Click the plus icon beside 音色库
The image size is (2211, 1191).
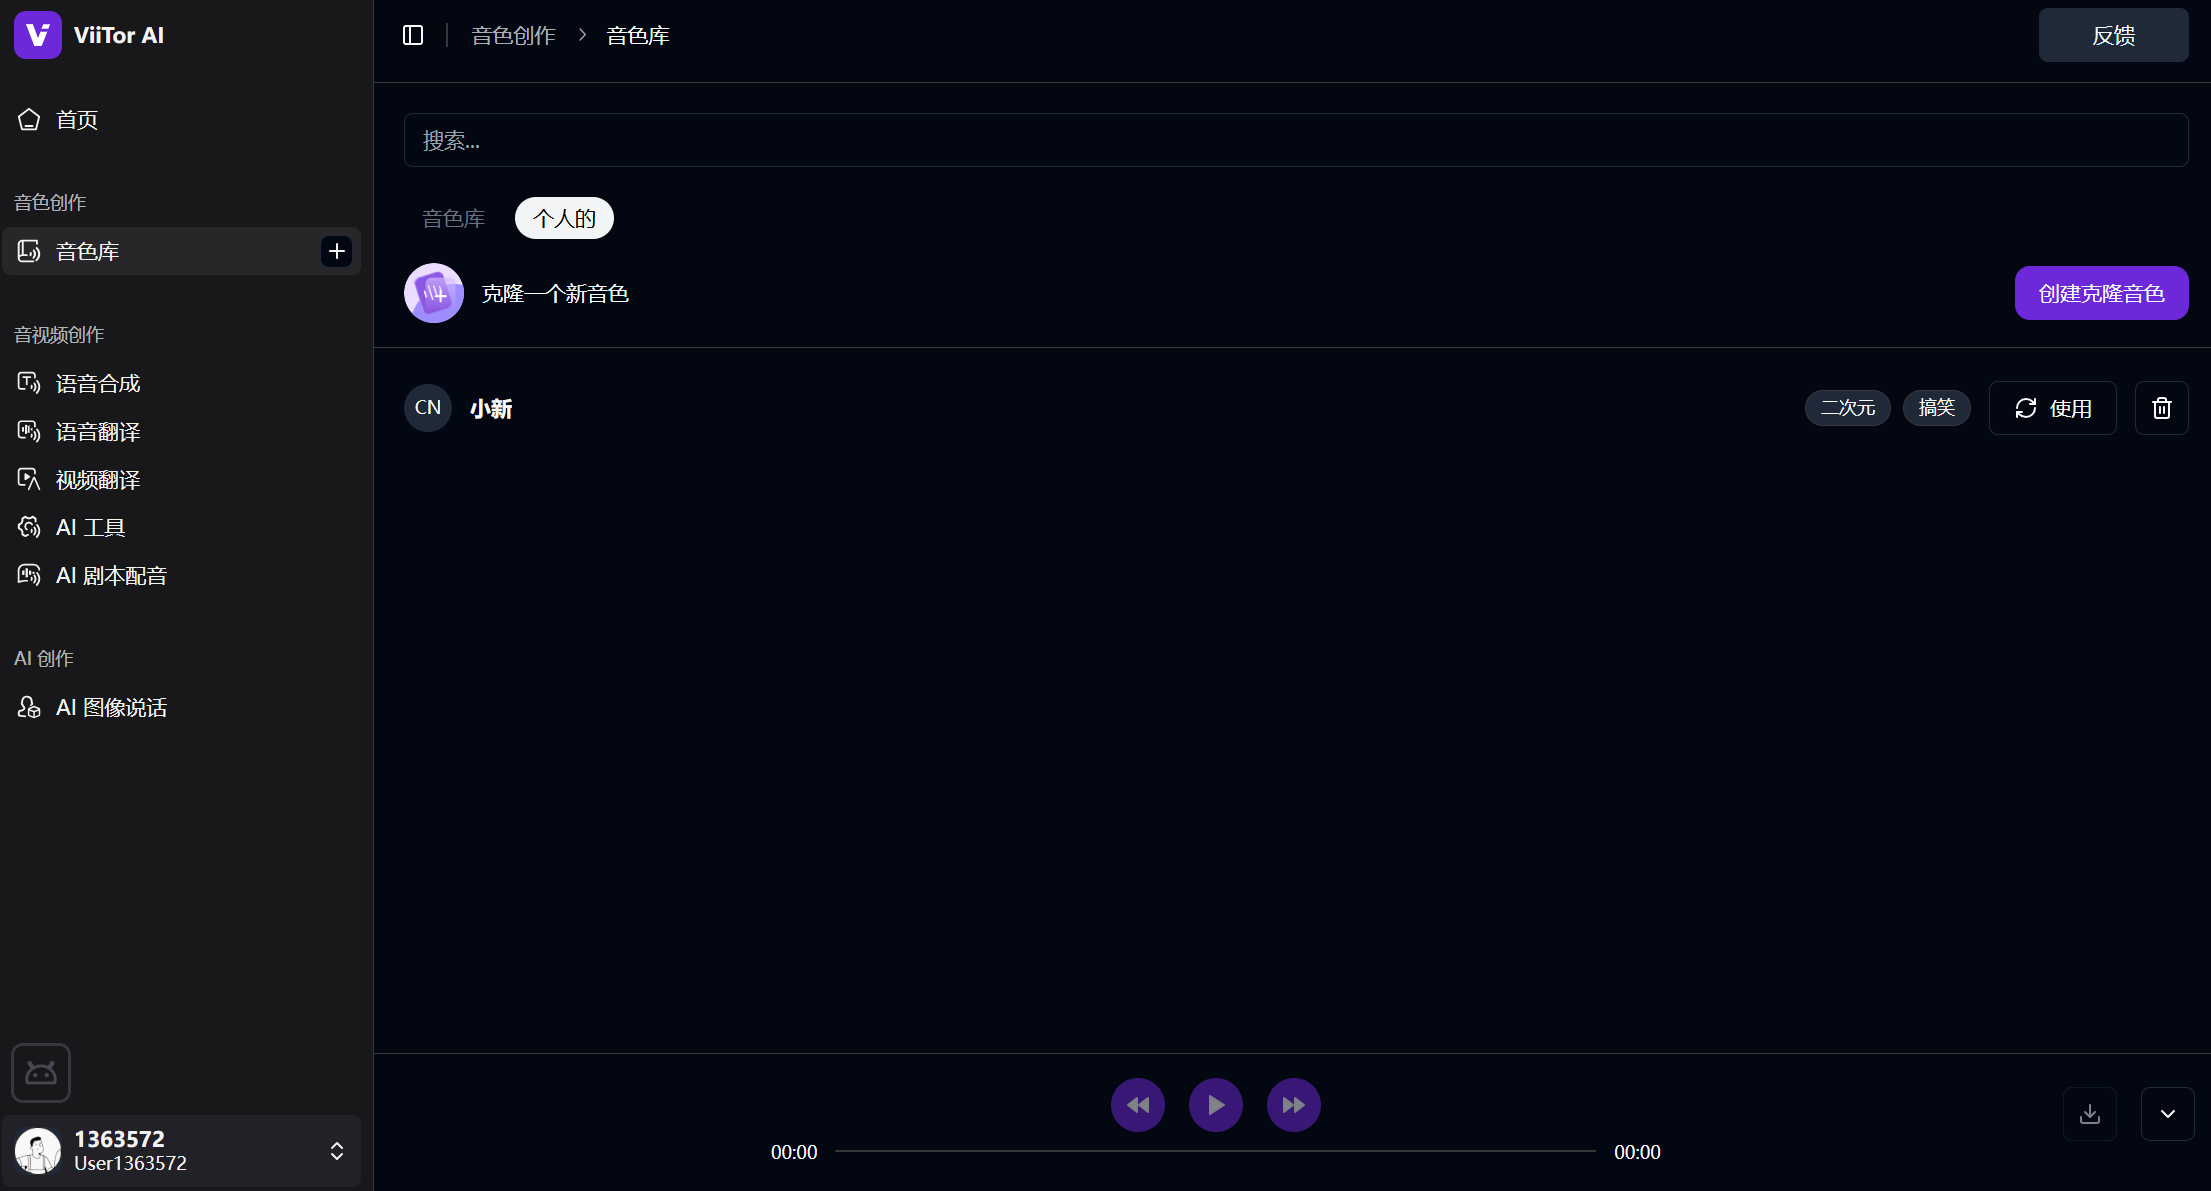[336, 251]
